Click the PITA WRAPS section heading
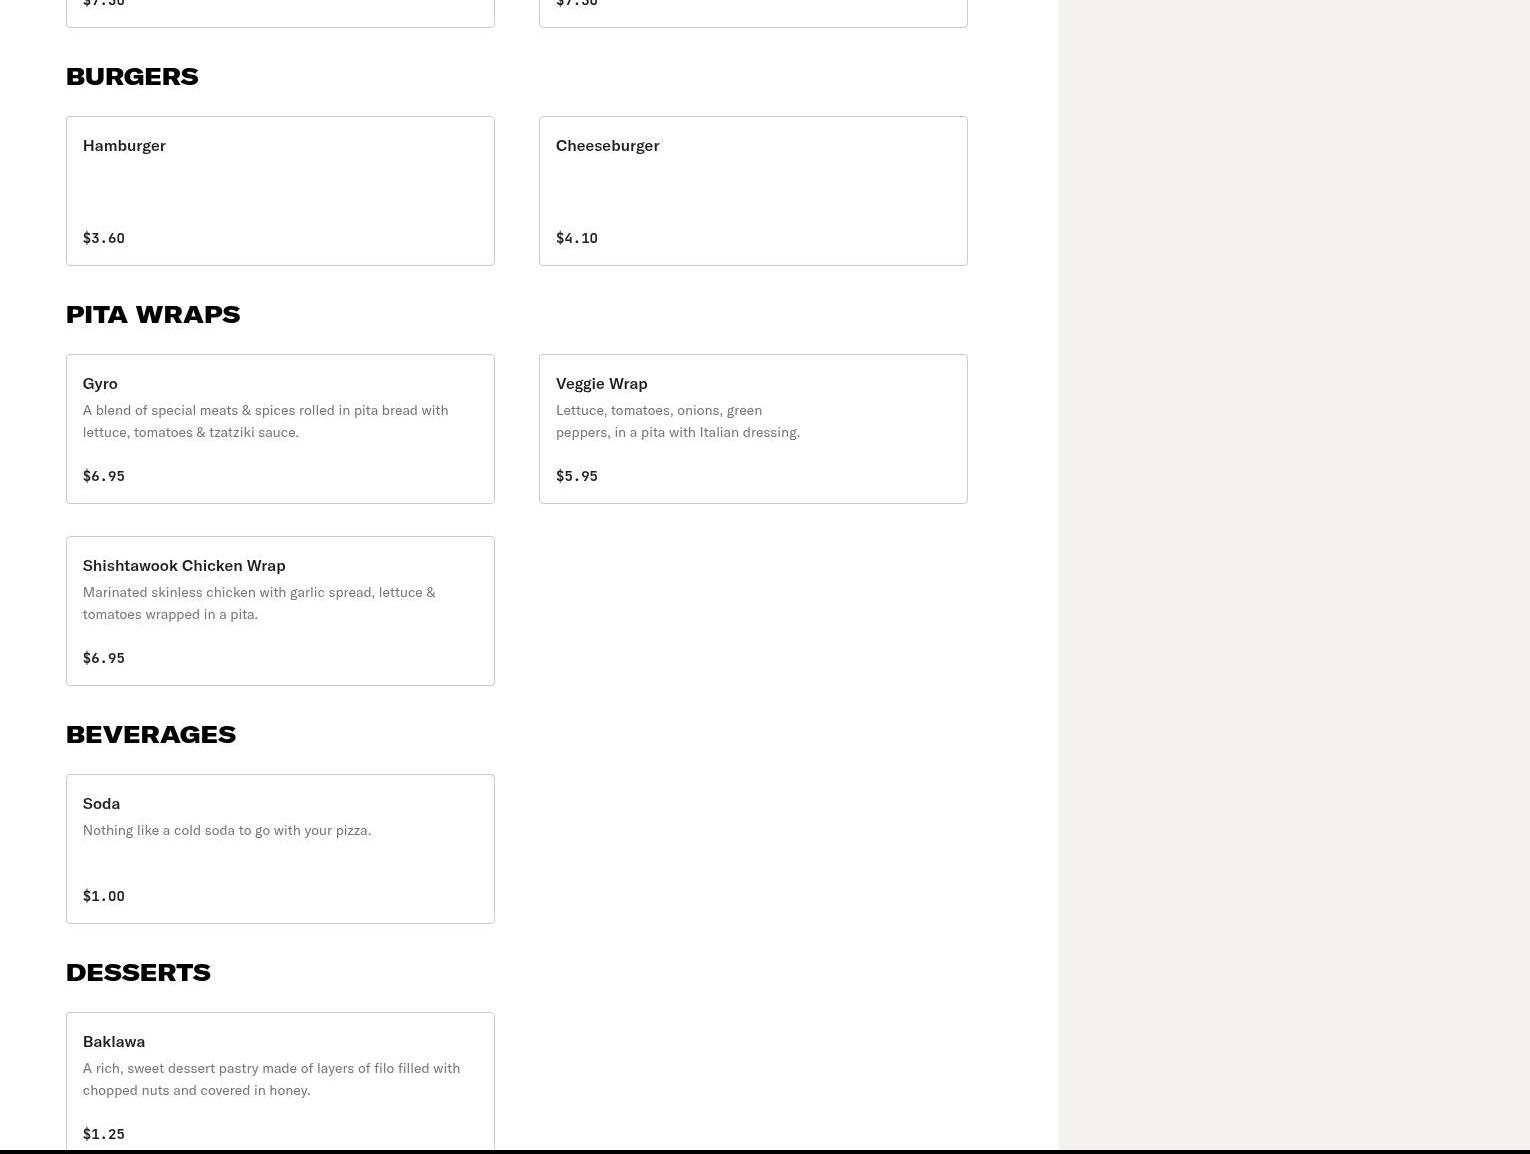The height and width of the screenshot is (1154, 1530). click(153, 314)
